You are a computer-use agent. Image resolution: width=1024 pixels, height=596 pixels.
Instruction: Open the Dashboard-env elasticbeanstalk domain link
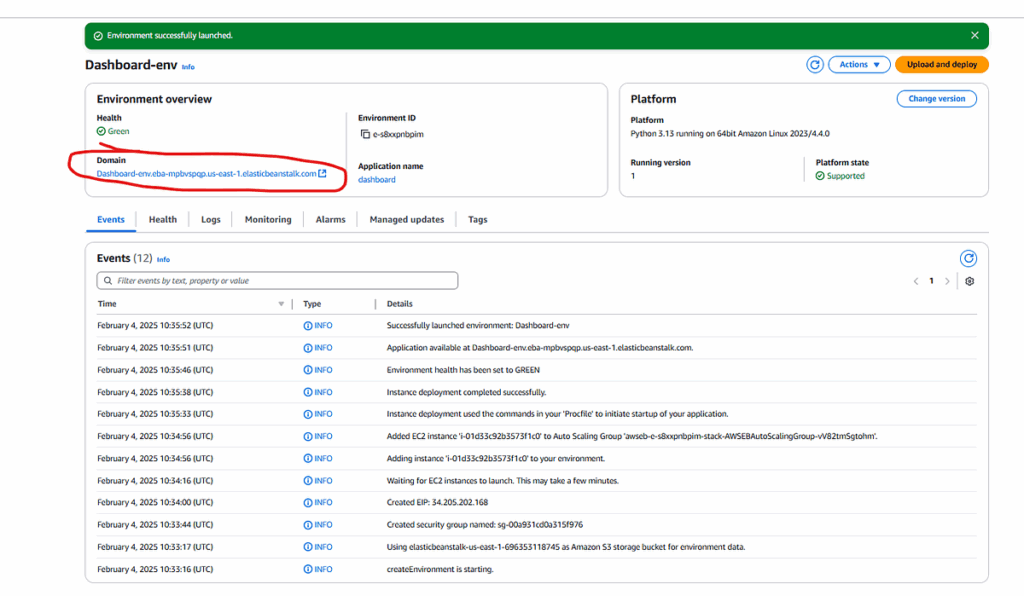[206, 173]
